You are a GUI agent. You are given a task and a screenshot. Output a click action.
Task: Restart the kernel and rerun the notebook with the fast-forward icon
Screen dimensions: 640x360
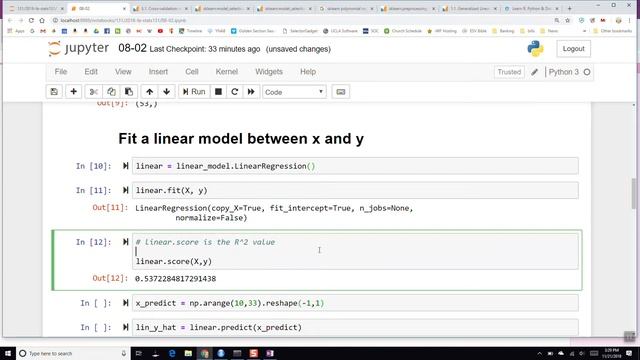[x=251, y=92]
